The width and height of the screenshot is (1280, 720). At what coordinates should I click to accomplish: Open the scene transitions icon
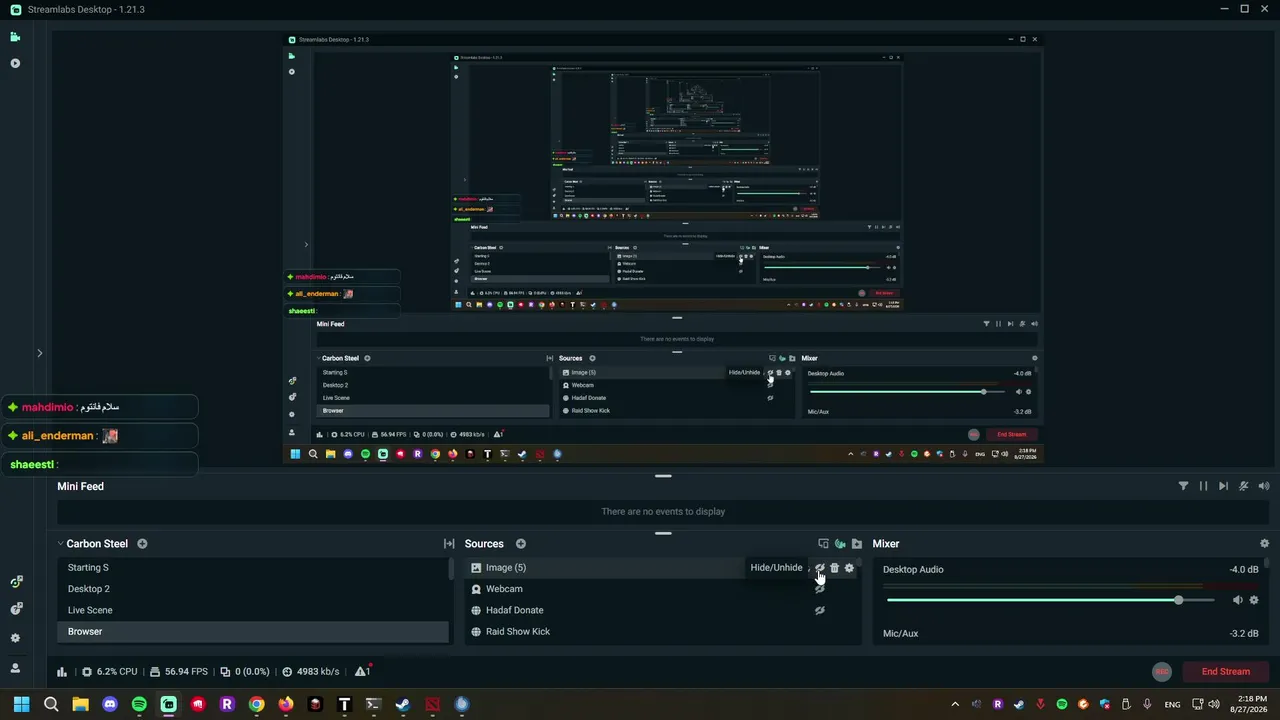coord(449,544)
